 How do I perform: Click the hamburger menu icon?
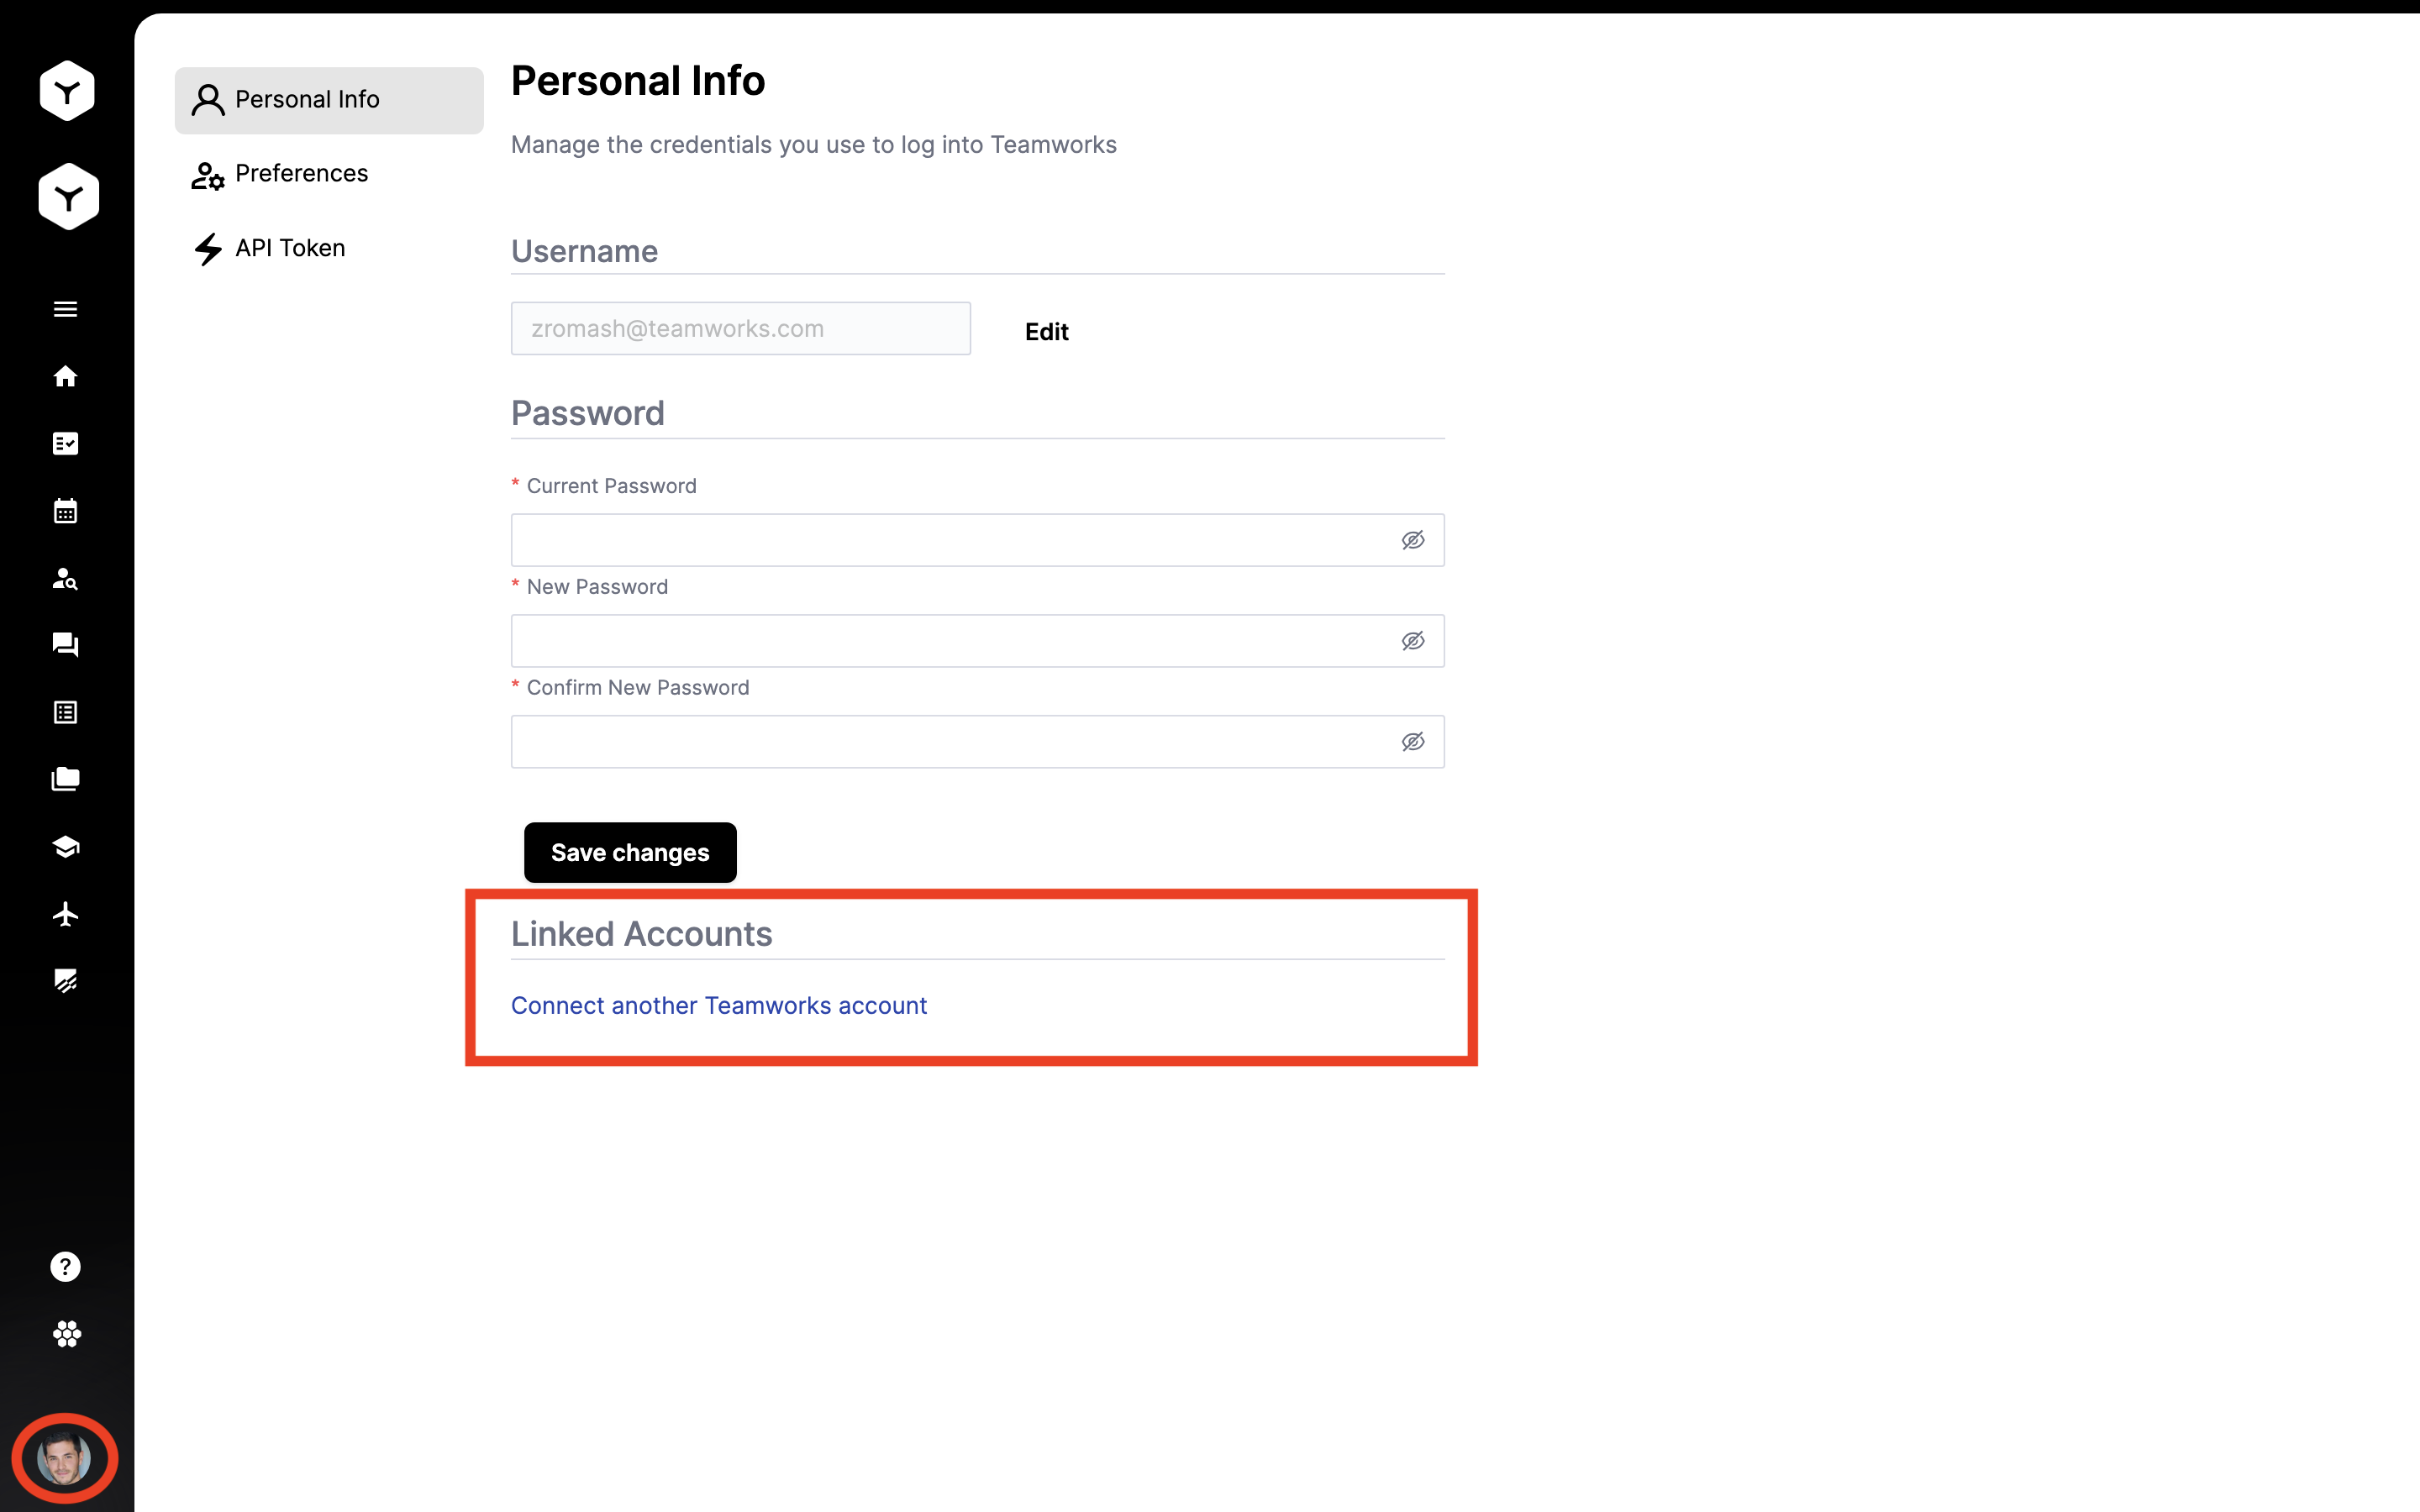click(x=64, y=309)
